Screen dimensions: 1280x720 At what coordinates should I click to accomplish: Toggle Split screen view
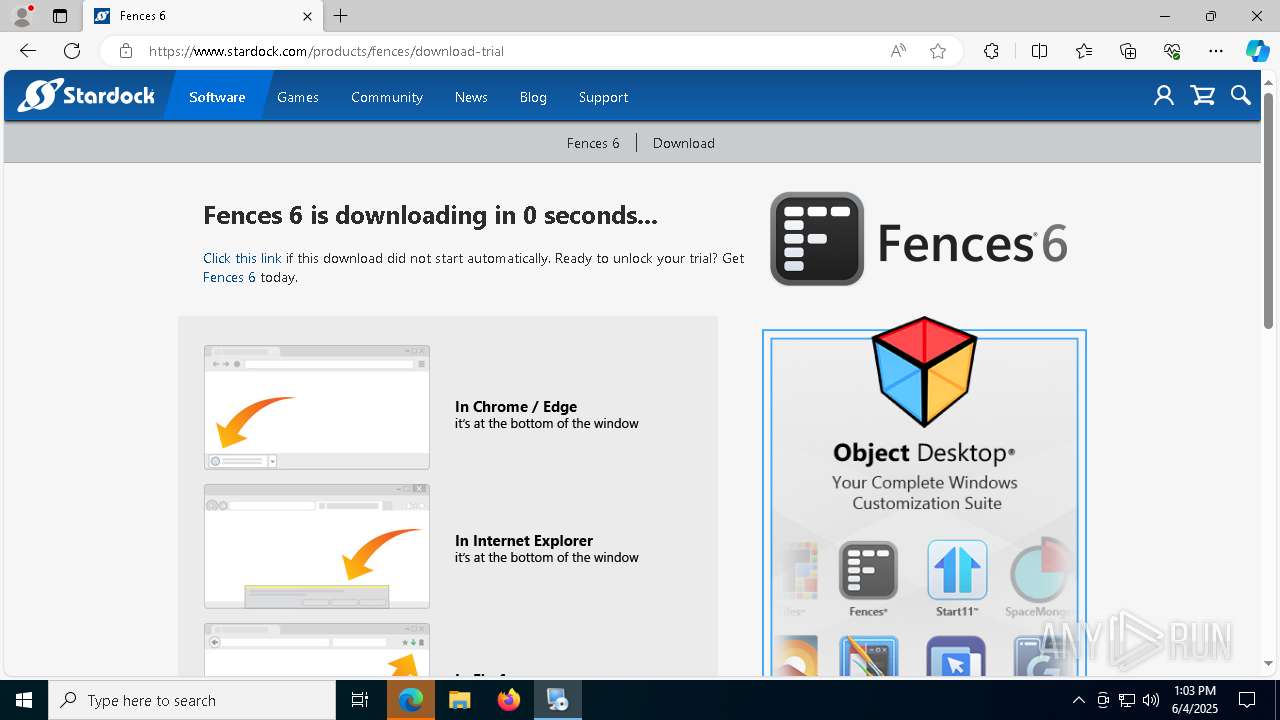[x=1039, y=51]
